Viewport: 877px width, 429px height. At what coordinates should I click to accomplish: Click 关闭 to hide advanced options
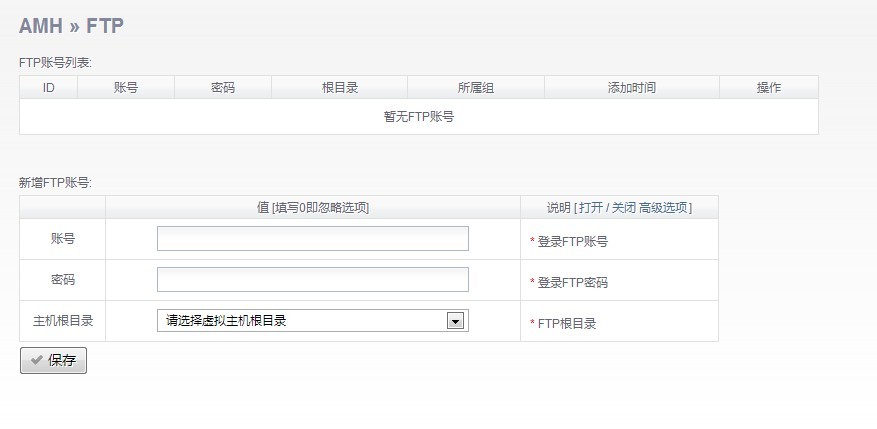[x=624, y=208]
